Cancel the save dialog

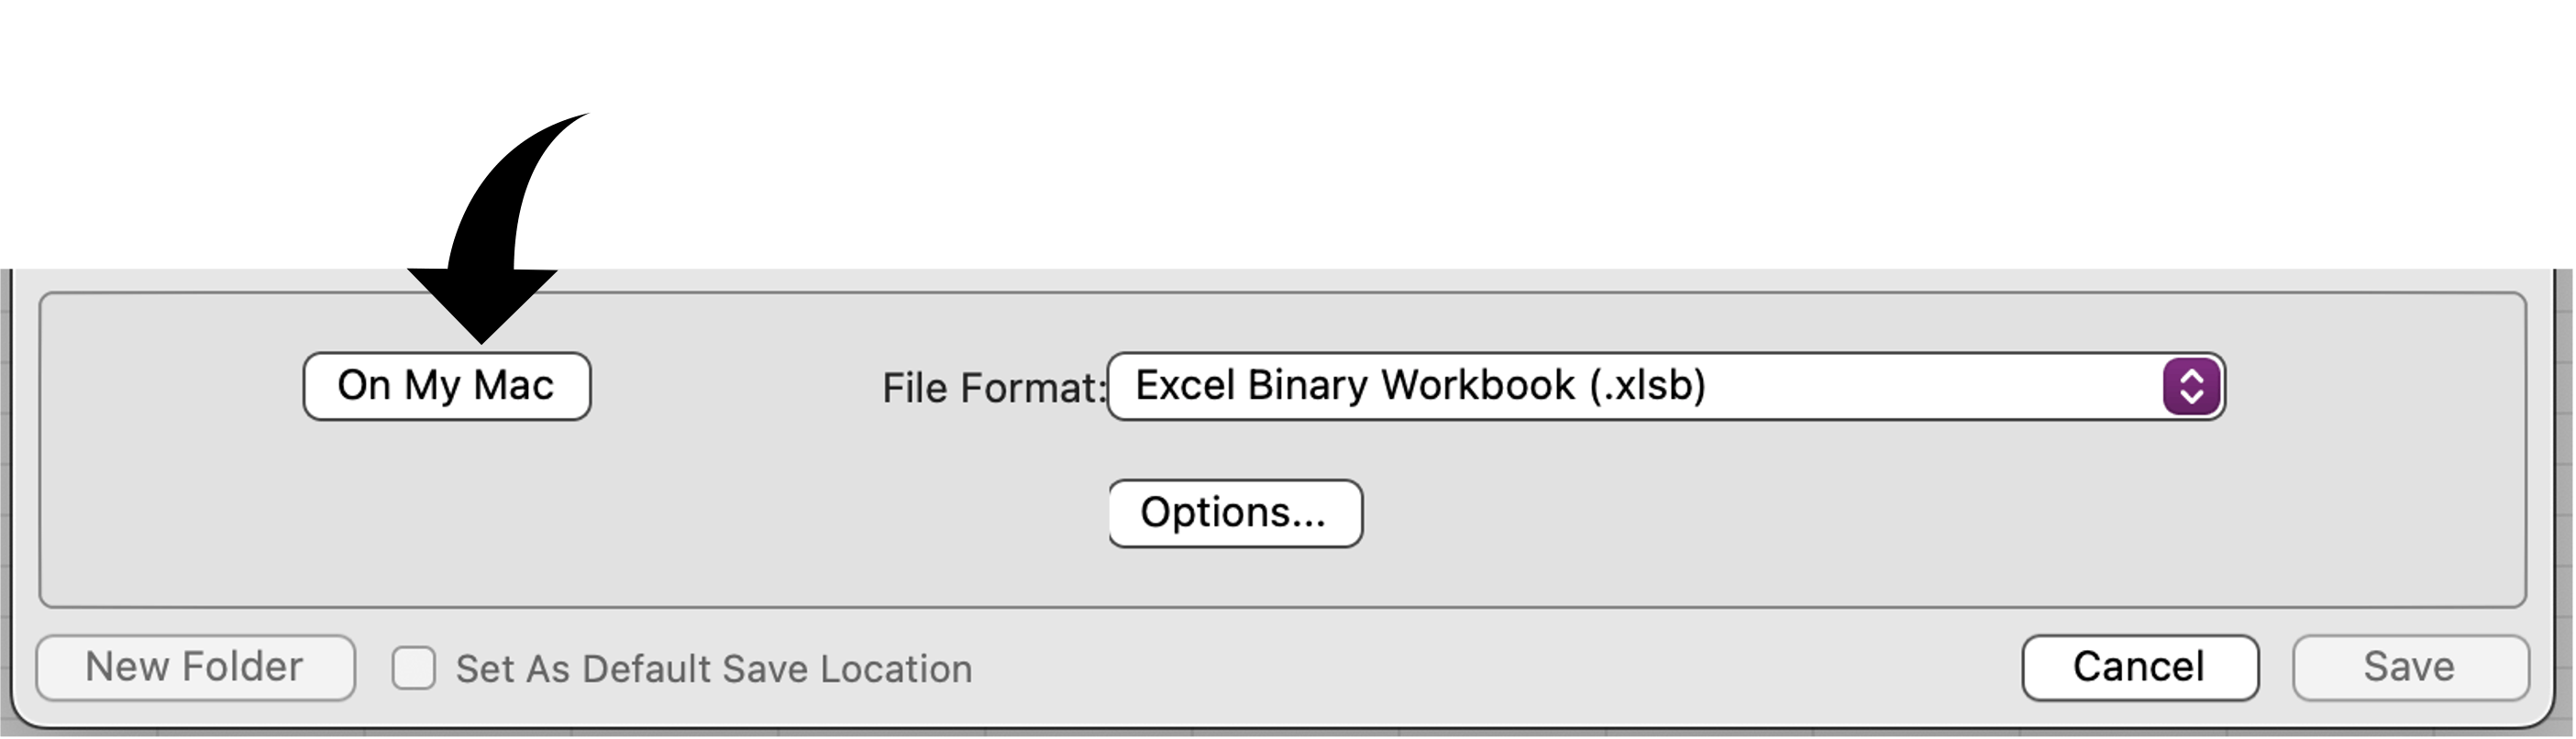(x=2140, y=667)
